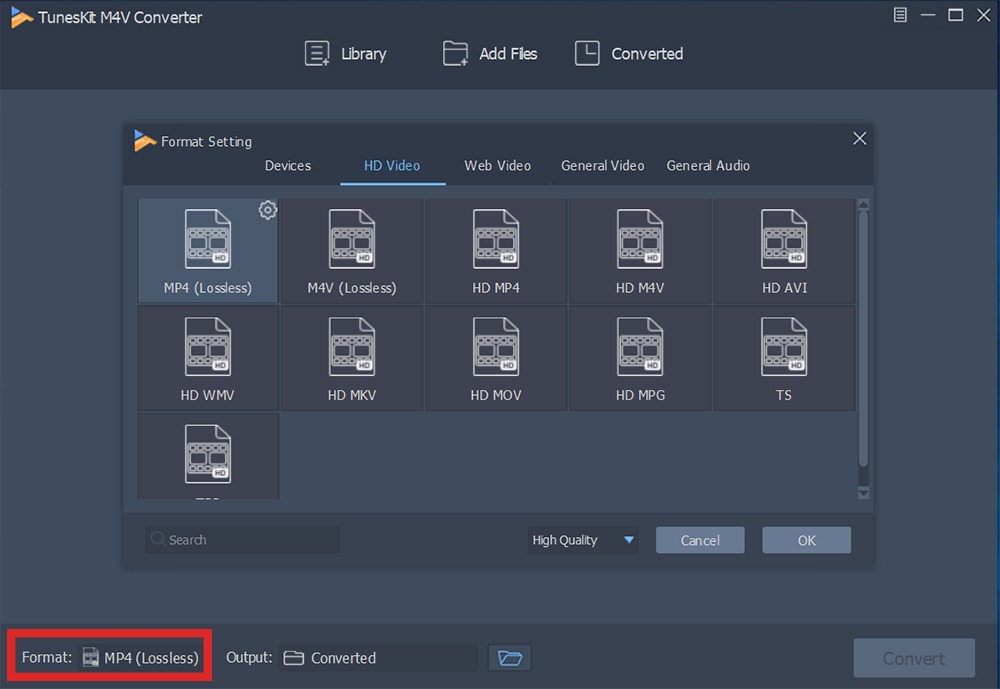
Task: Click the Output Converted path field
Action: point(378,658)
